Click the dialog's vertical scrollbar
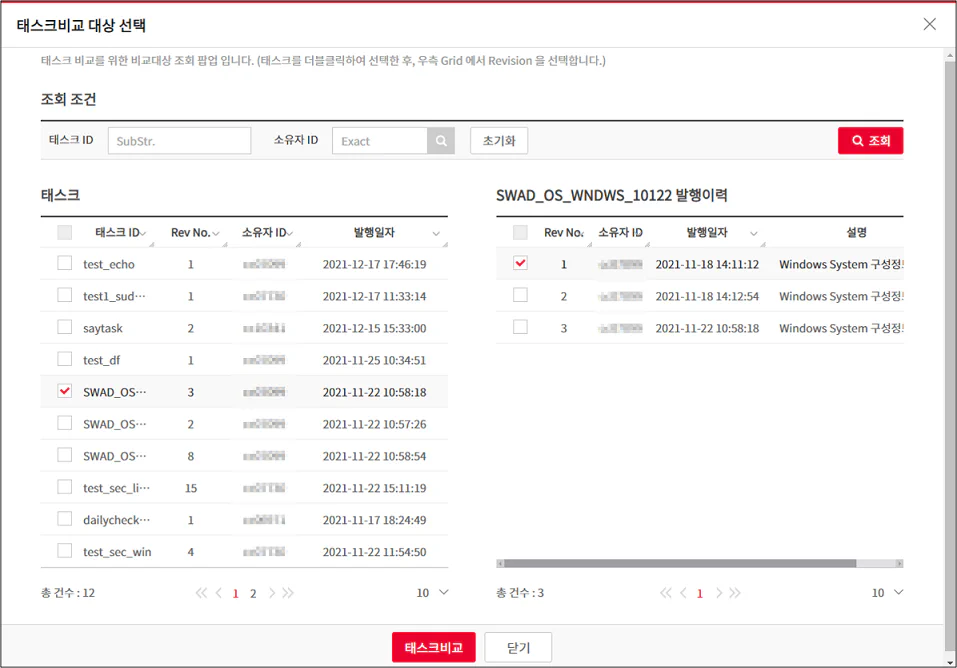 tap(950, 357)
